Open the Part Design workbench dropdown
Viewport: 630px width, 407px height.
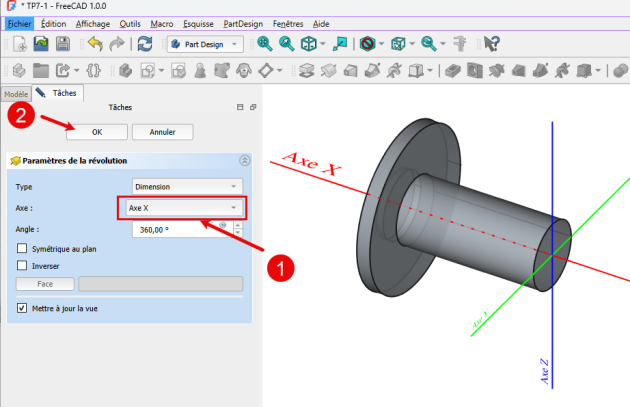(x=205, y=44)
